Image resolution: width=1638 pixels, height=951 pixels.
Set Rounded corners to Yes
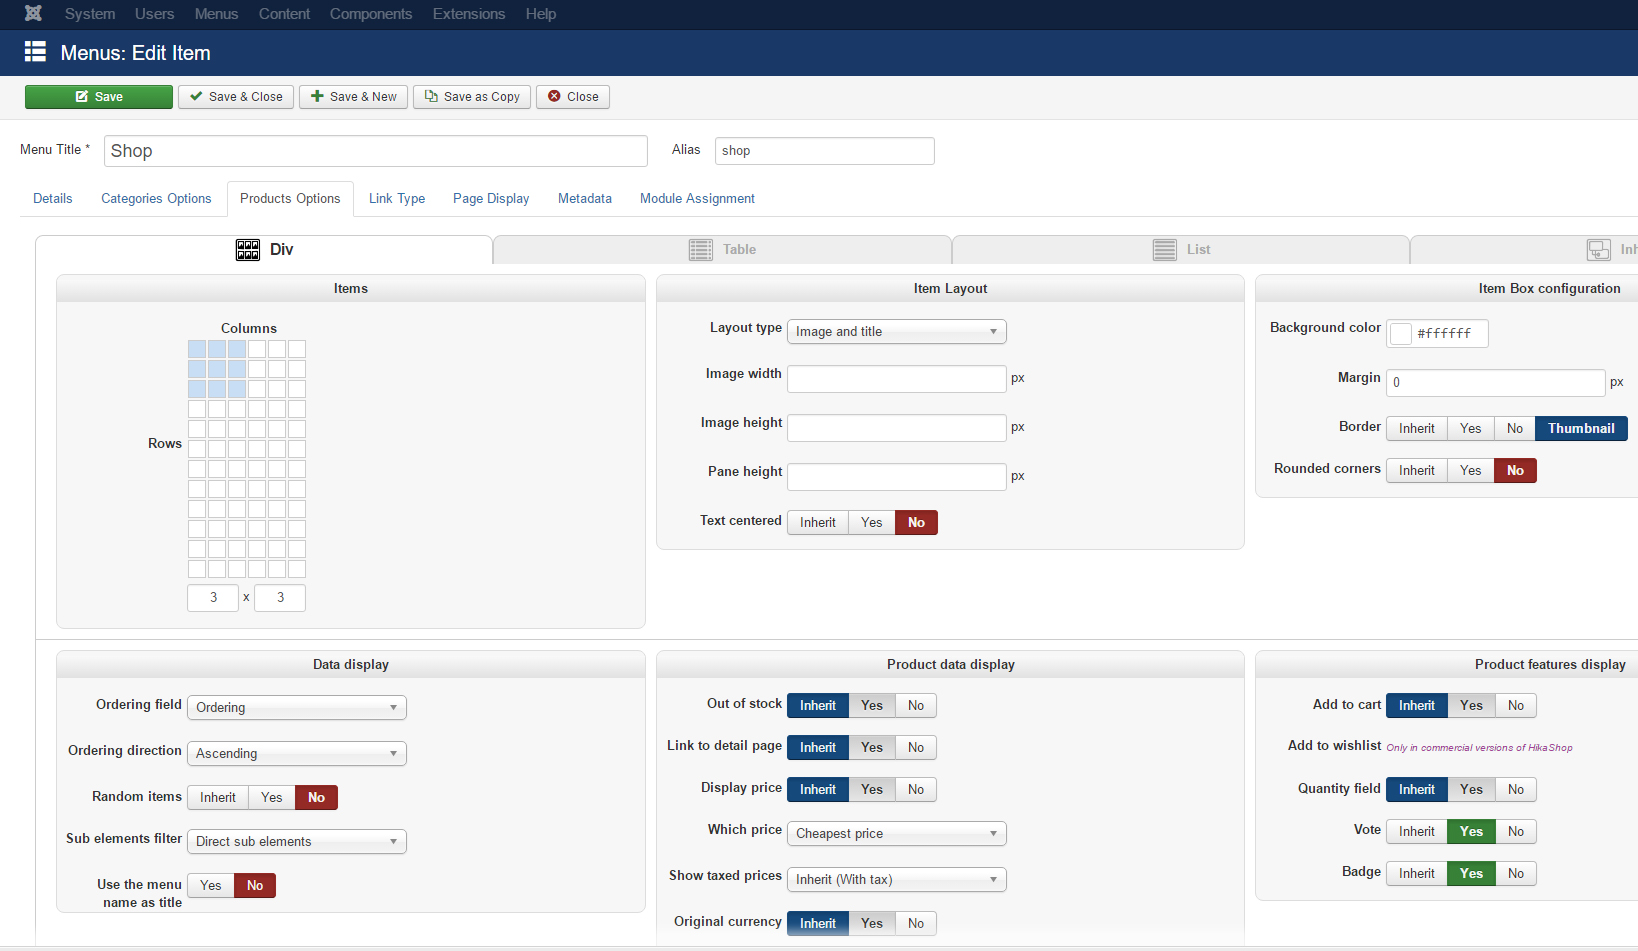(1471, 471)
